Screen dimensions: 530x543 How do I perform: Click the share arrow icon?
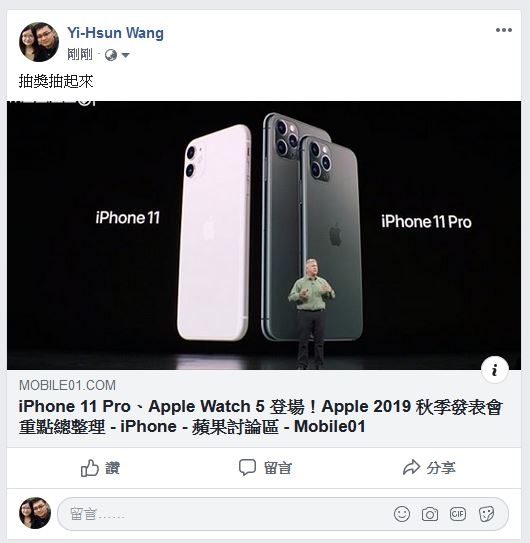(x=412, y=468)
